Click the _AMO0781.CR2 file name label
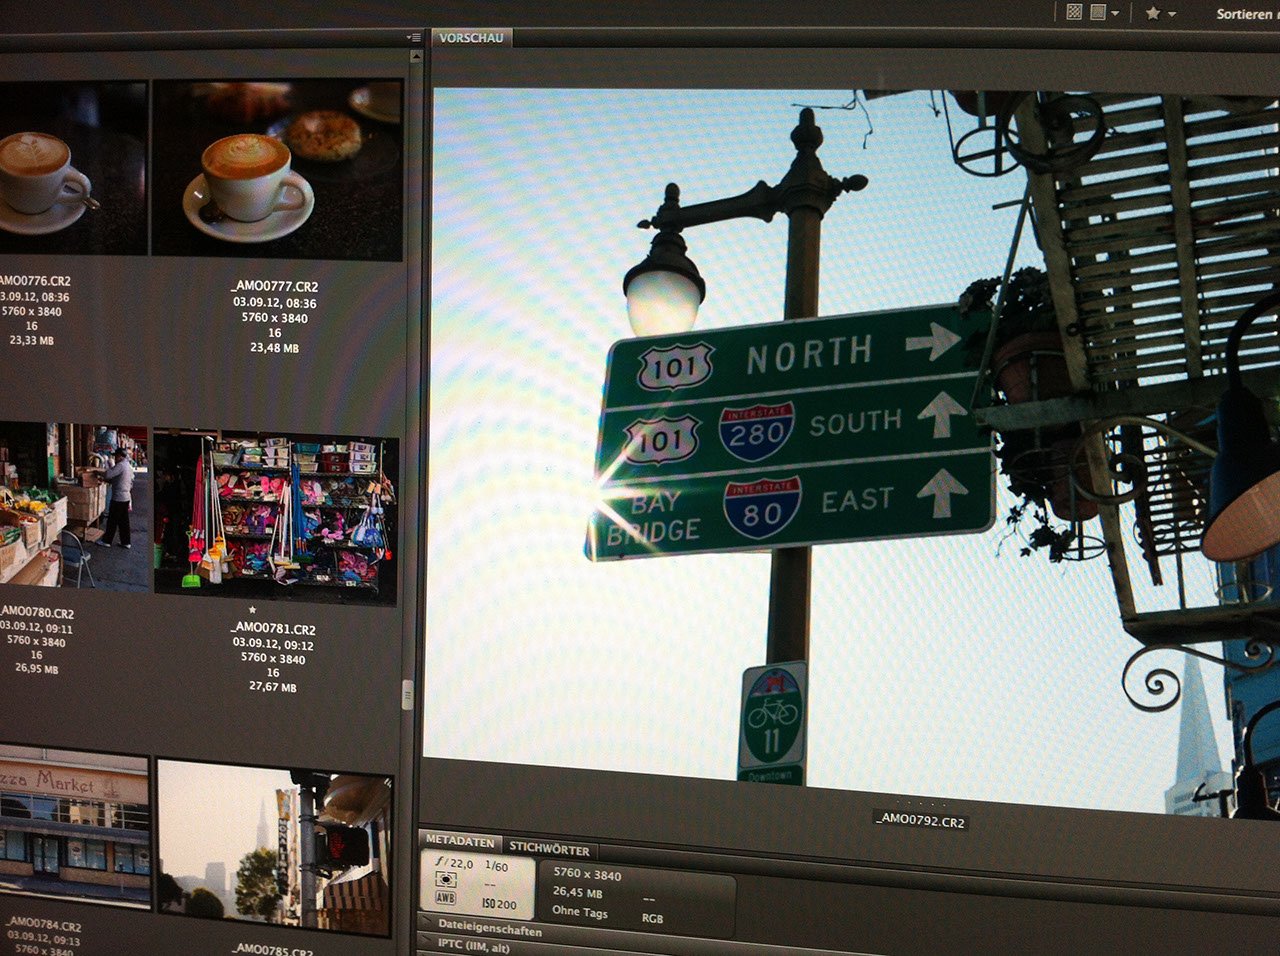The height and width of the screenshot is (956, 1280). pos(273,629)
